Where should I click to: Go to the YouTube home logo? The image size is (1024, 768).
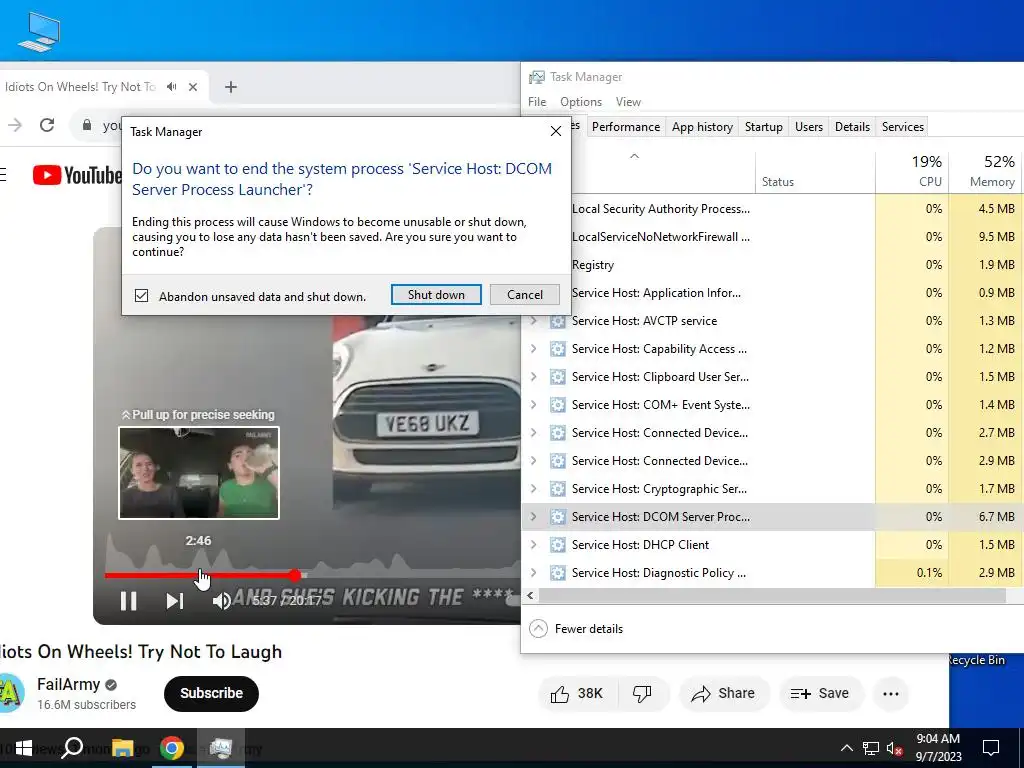click(77, 175)
